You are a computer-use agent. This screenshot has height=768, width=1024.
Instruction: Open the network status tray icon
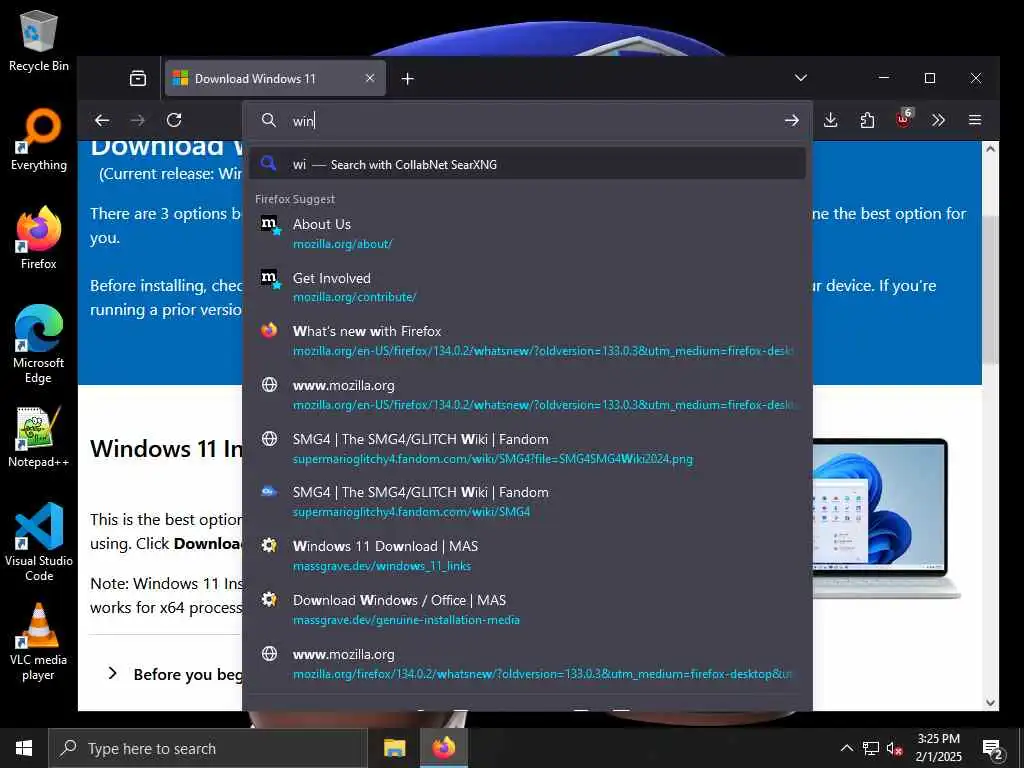(871, 748)
